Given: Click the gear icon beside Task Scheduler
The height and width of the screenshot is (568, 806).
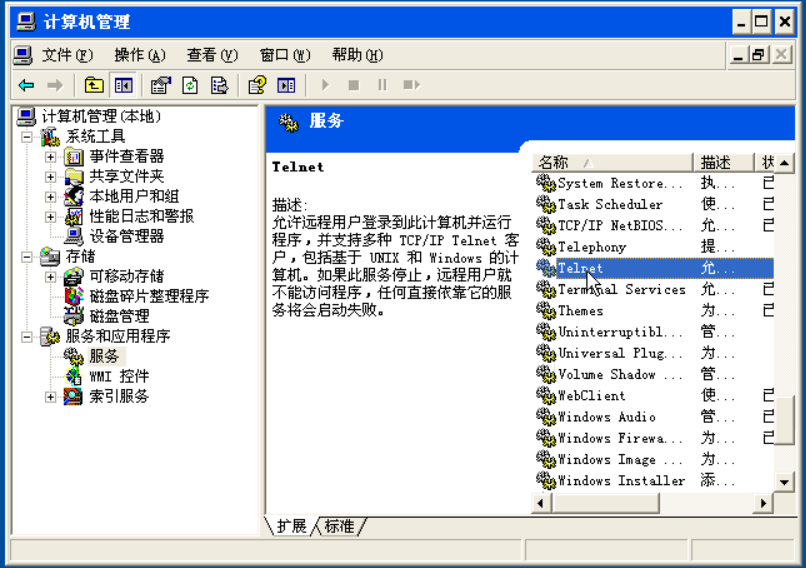Looking at the screenshot, I should [545, 204].
